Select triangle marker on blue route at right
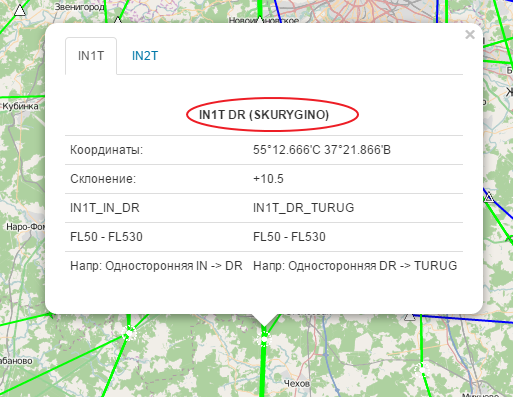 (x=489, y=197)
